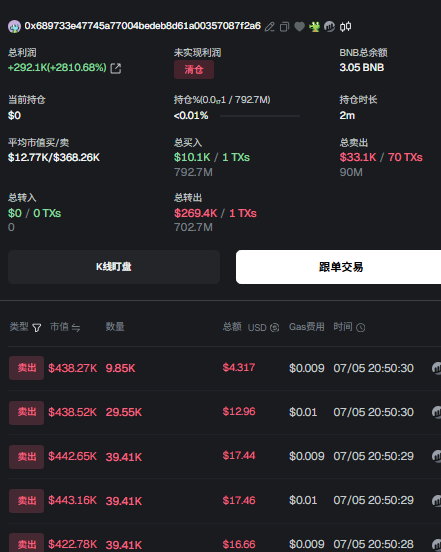441x552 pixels.
Task: Click the 卖出 tag in the $422.78K row
Action: point(26,543)
